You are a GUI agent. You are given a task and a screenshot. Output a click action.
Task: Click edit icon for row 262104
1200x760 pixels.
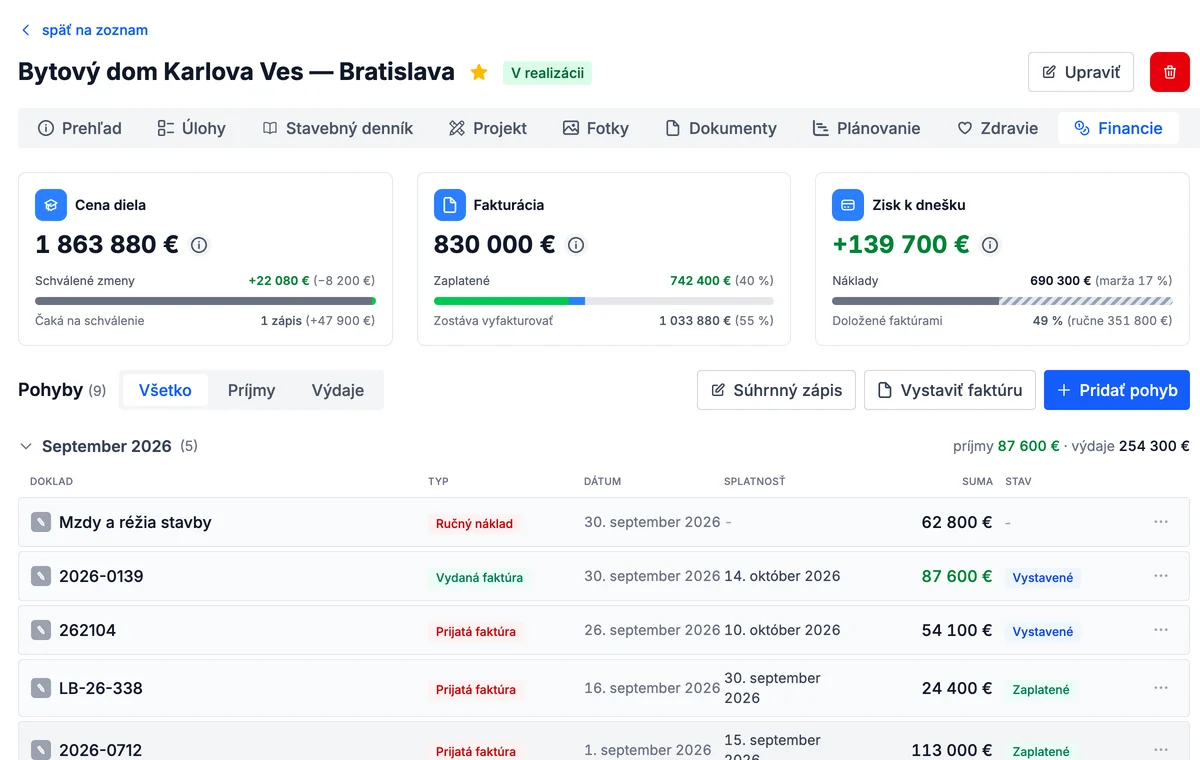40,630
